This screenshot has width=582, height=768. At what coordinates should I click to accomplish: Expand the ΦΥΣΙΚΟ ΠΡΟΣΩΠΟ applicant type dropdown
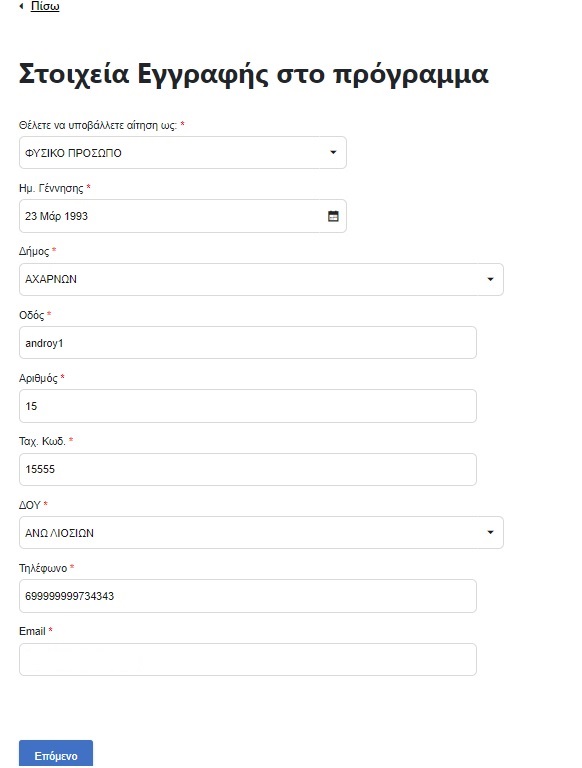coord(183,153)
